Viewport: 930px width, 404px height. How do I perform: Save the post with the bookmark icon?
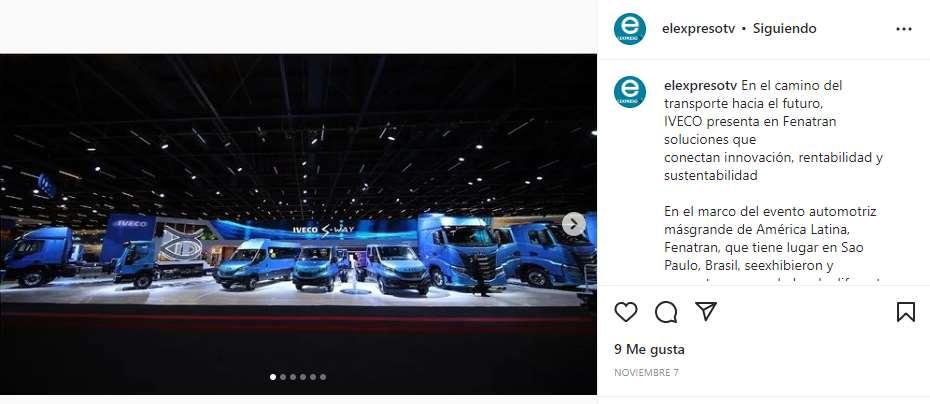click(906, 312)
